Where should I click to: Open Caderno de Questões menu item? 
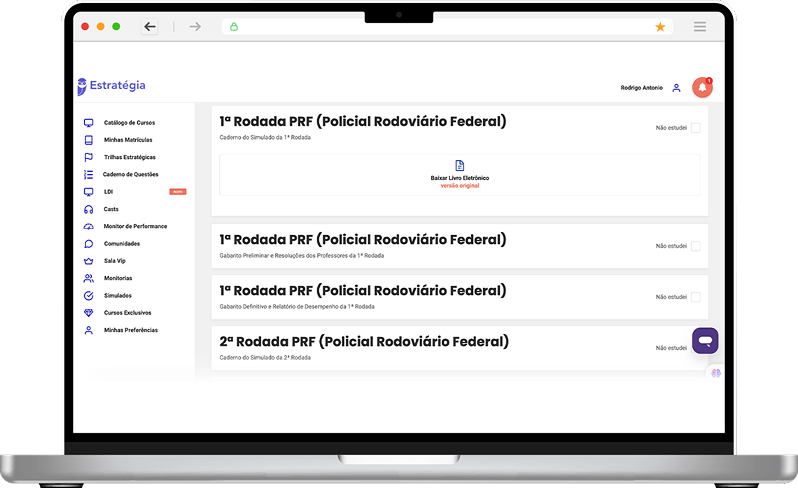[130, 174]
